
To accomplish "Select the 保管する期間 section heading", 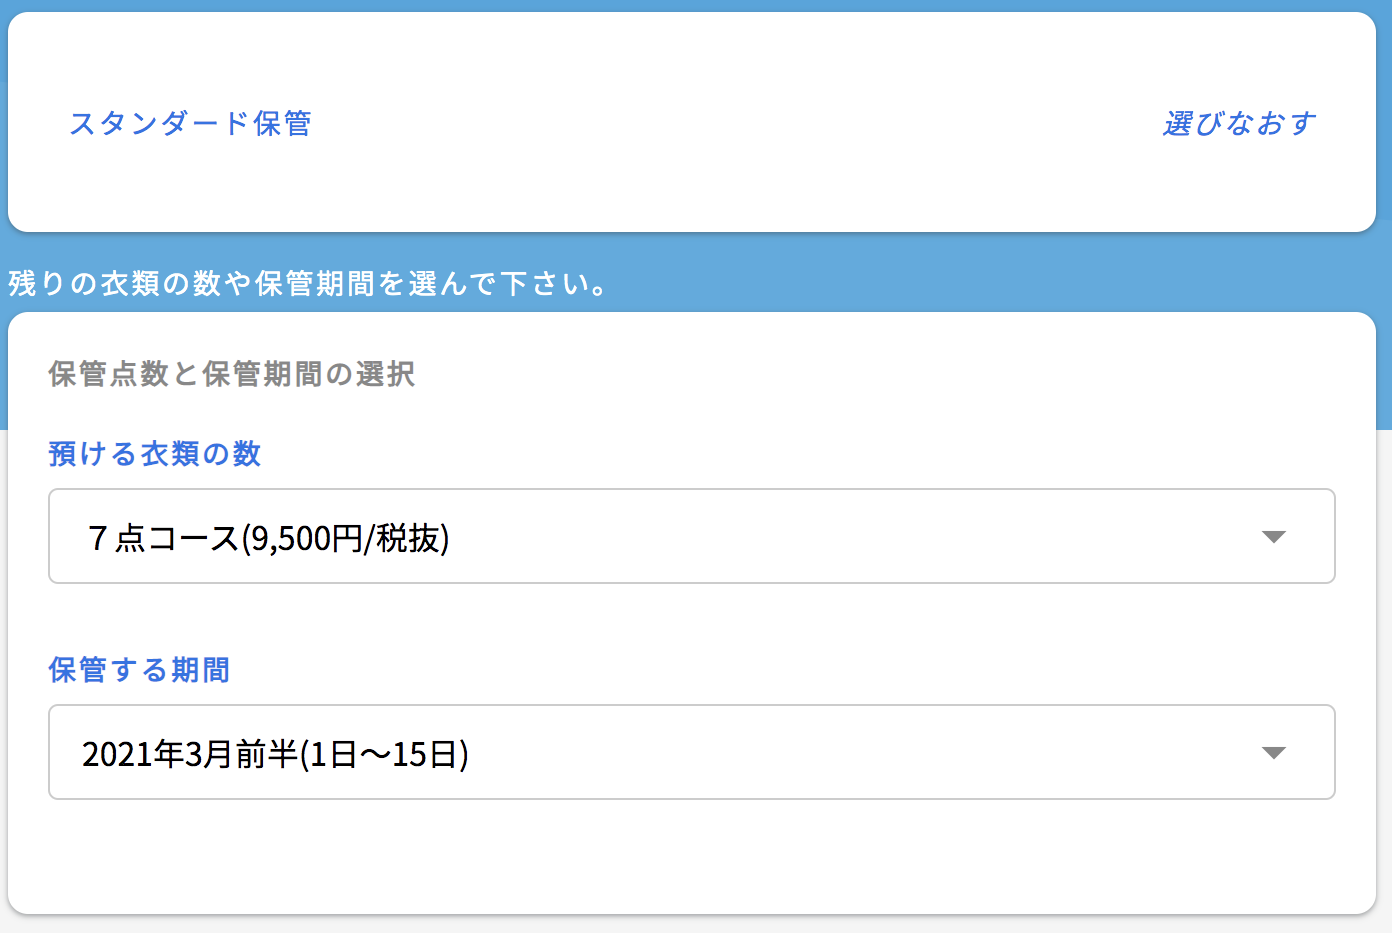I will point(138,670).
